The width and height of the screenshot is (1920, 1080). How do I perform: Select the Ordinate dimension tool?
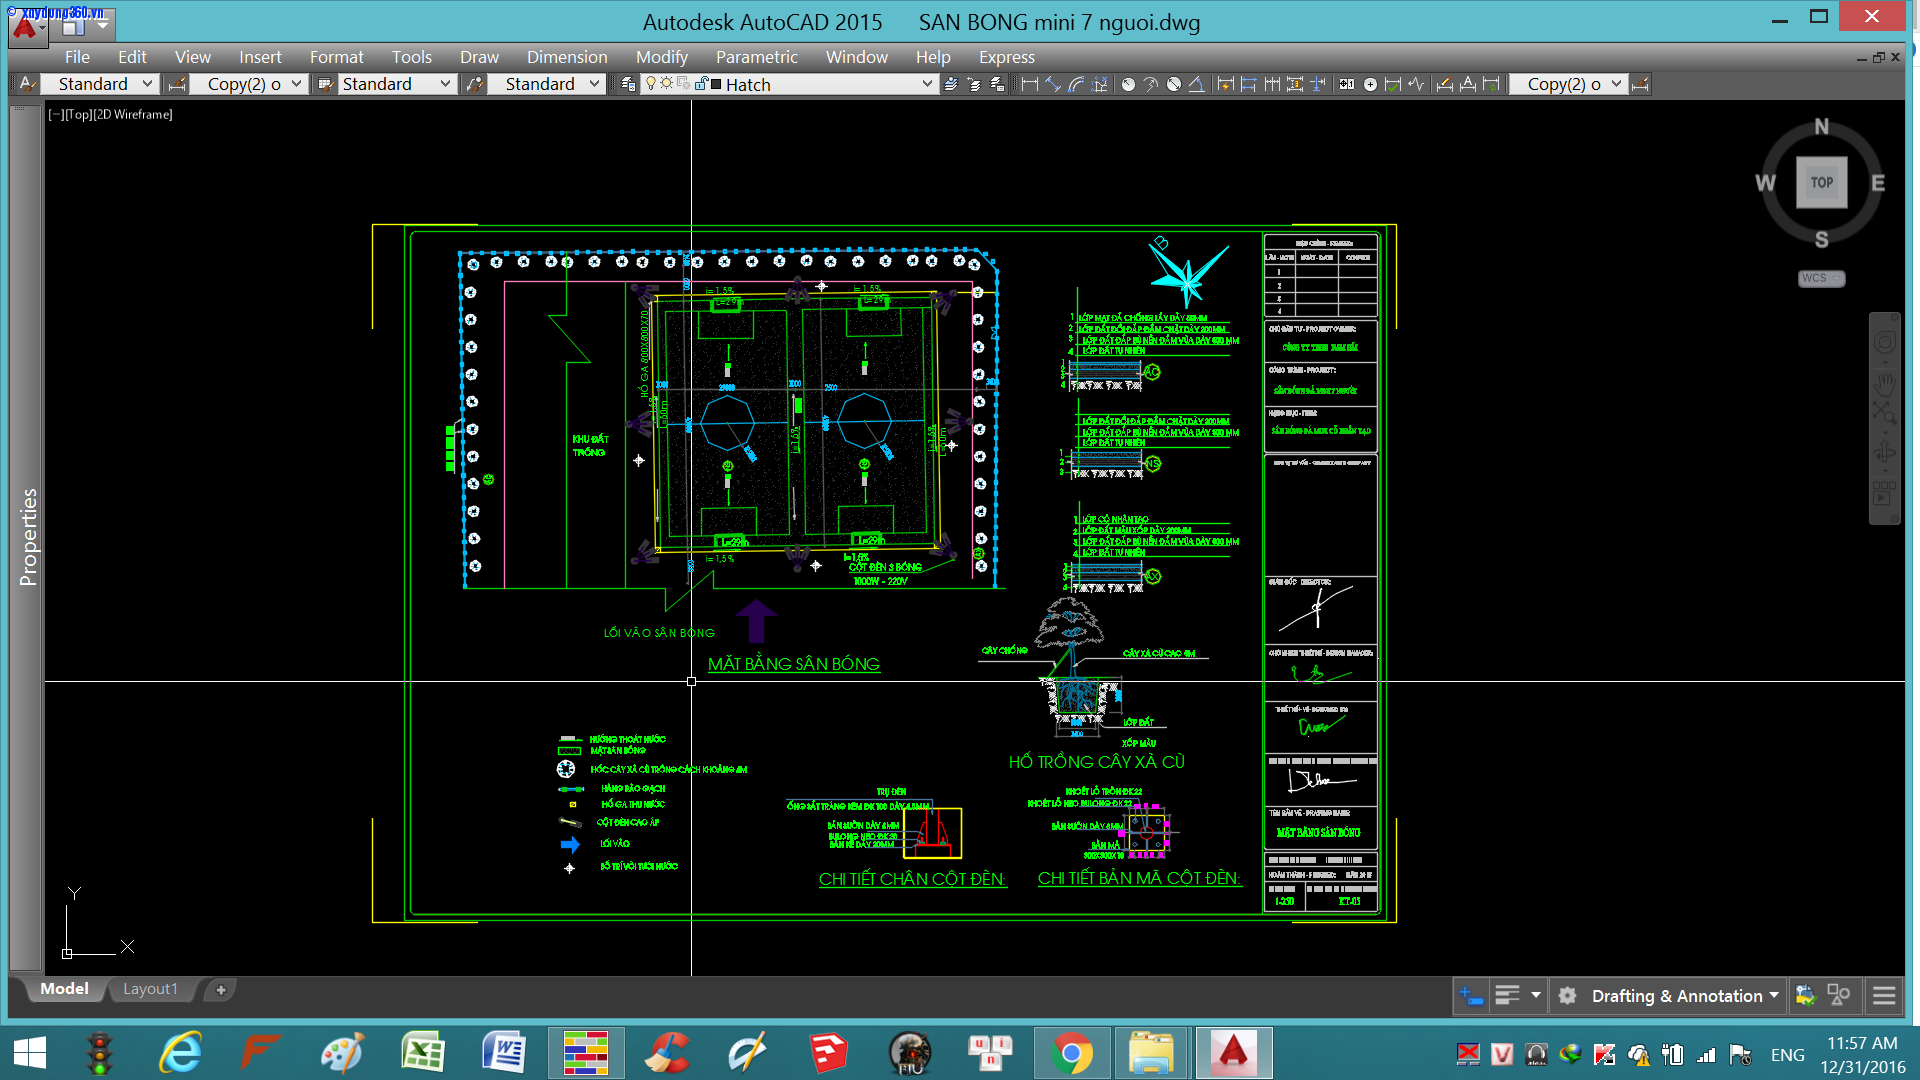(1099, 84)
